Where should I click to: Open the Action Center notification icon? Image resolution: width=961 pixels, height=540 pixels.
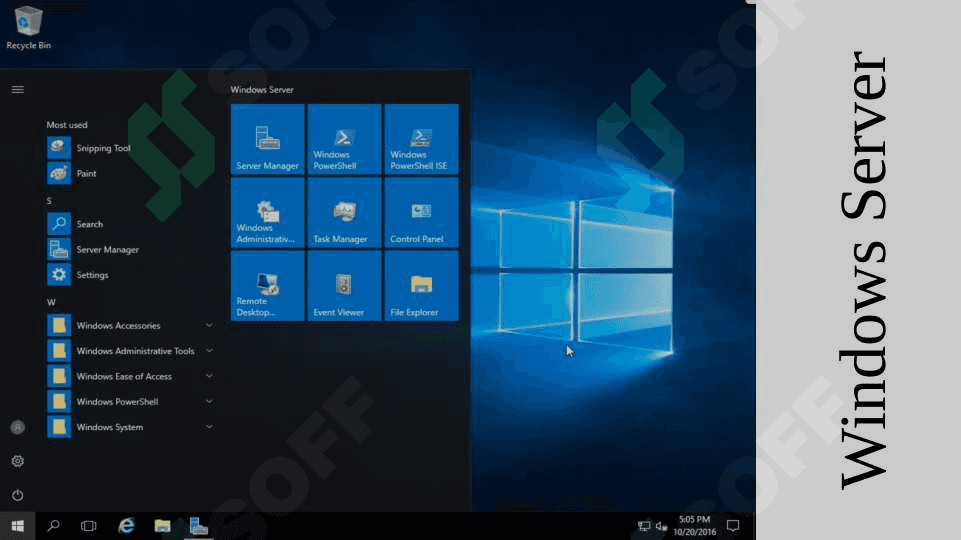point(733,526)
